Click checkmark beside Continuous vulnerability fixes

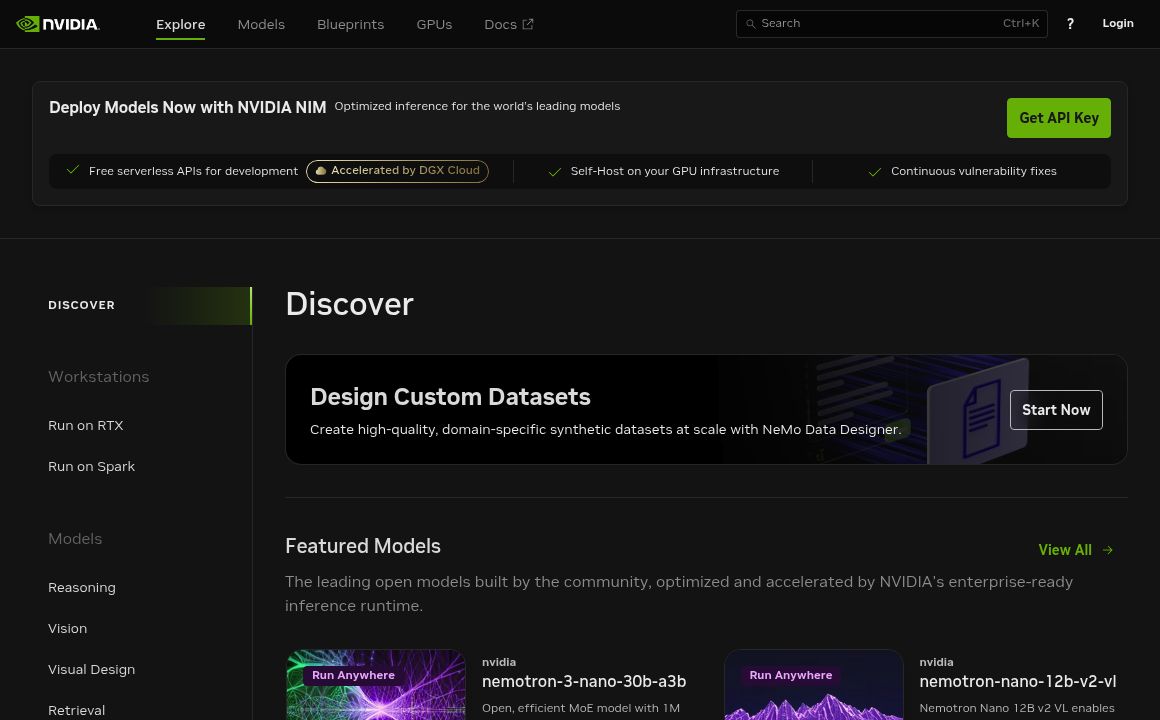[875, 171]
